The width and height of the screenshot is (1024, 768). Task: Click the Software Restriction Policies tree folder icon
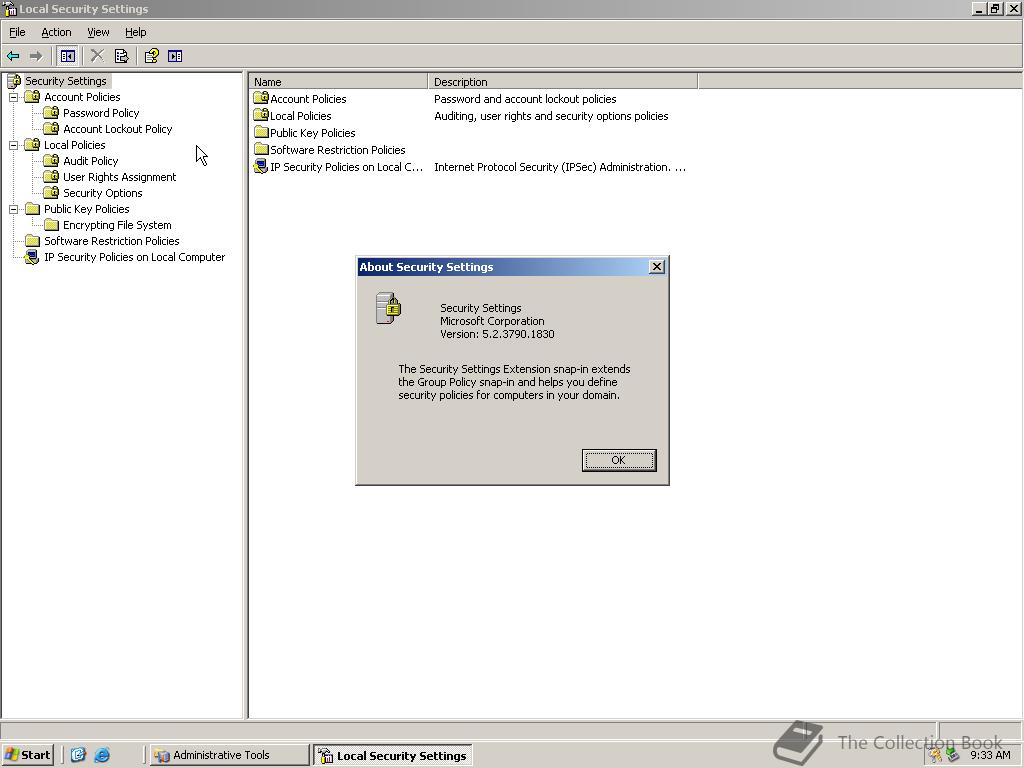[33, 241]
